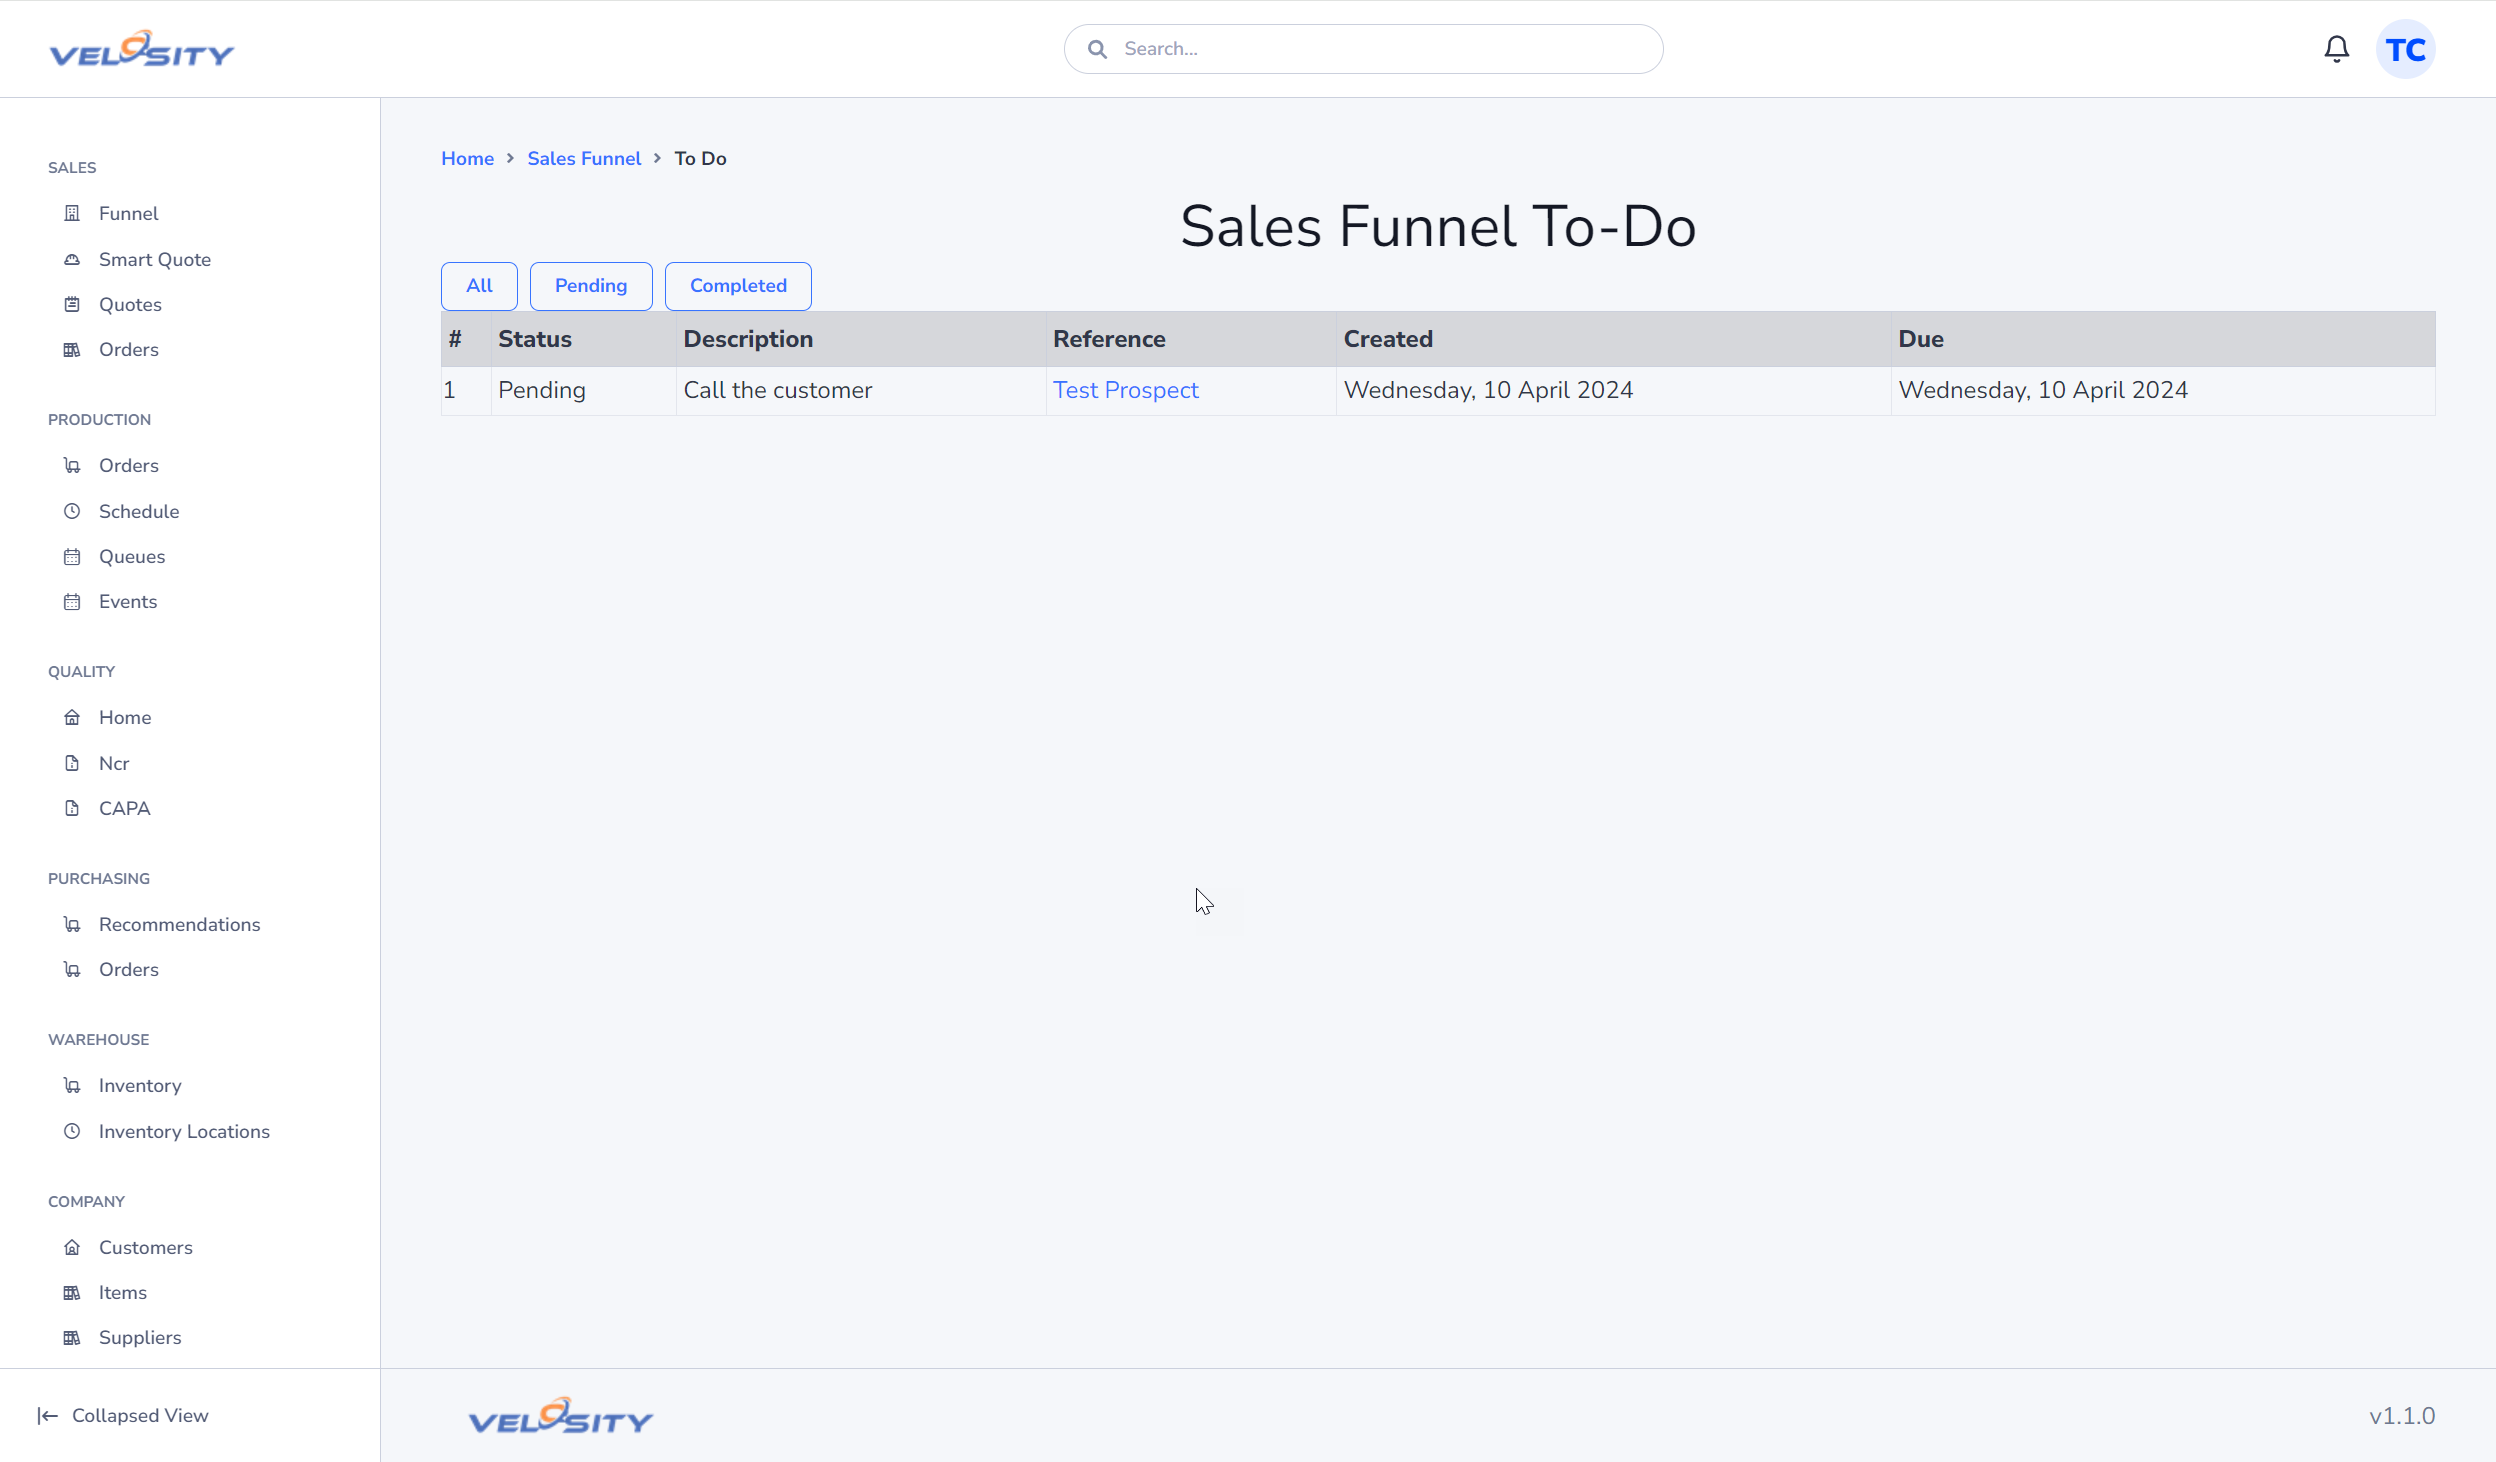Click the Production Orders cart icon
Viewport: 2496px width, 1462px height.
[72, 465]
